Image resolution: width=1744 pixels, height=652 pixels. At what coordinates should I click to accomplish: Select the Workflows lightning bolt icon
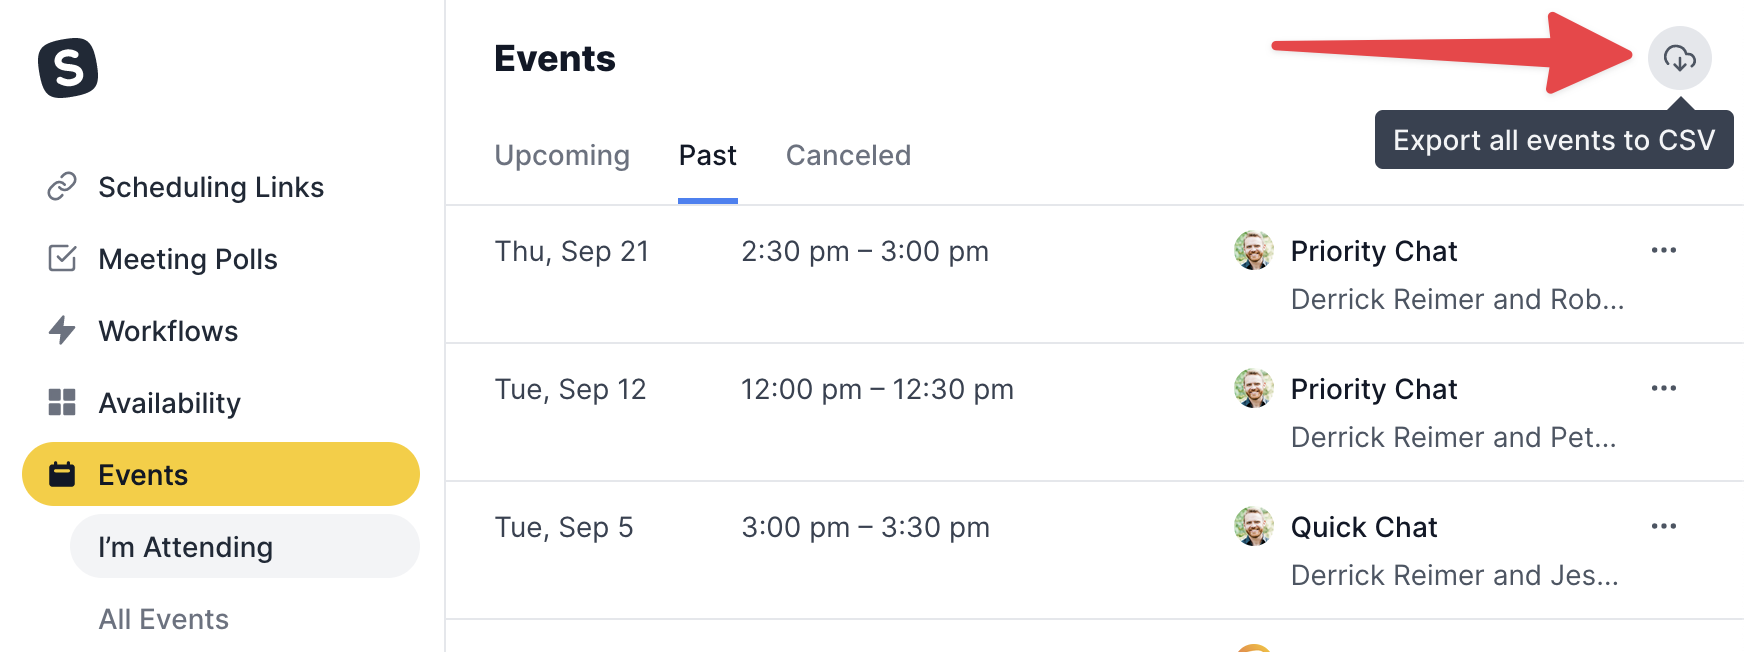click(x=62, y=330)
